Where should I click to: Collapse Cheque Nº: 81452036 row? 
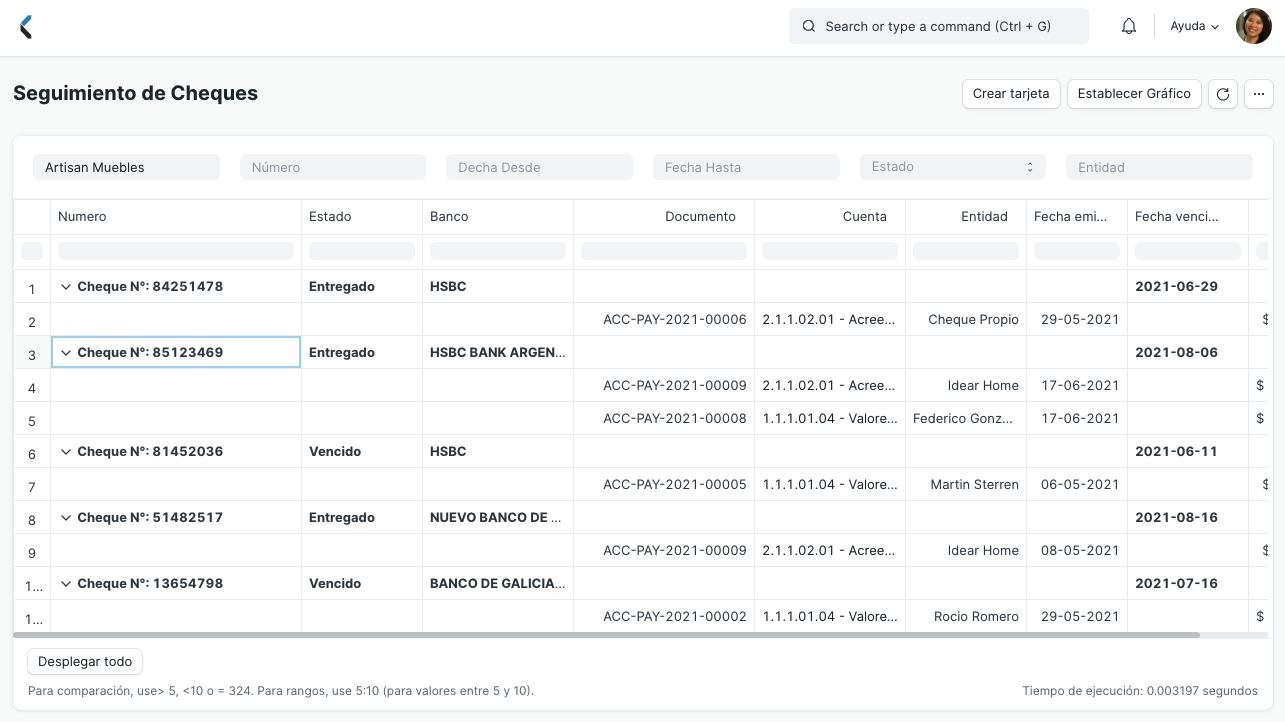click(x=66, y=452)
